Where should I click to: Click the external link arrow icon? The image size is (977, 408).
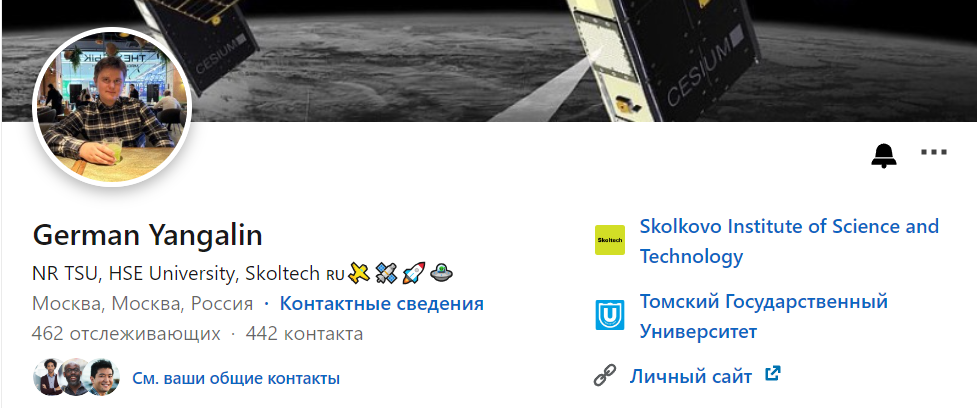[x=773, y=374]
